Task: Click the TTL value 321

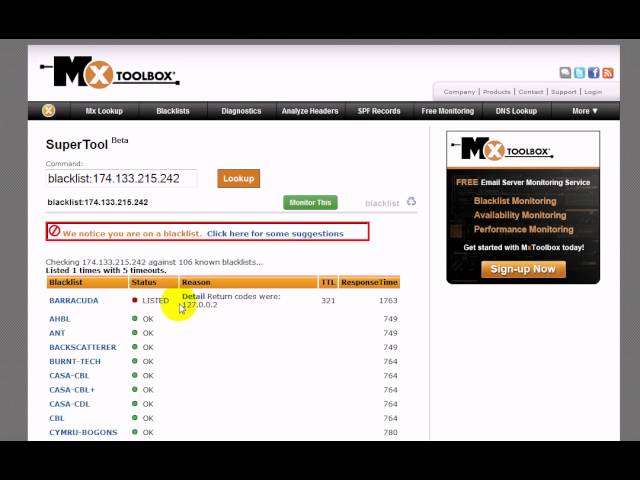Action: tap(328, 300)
